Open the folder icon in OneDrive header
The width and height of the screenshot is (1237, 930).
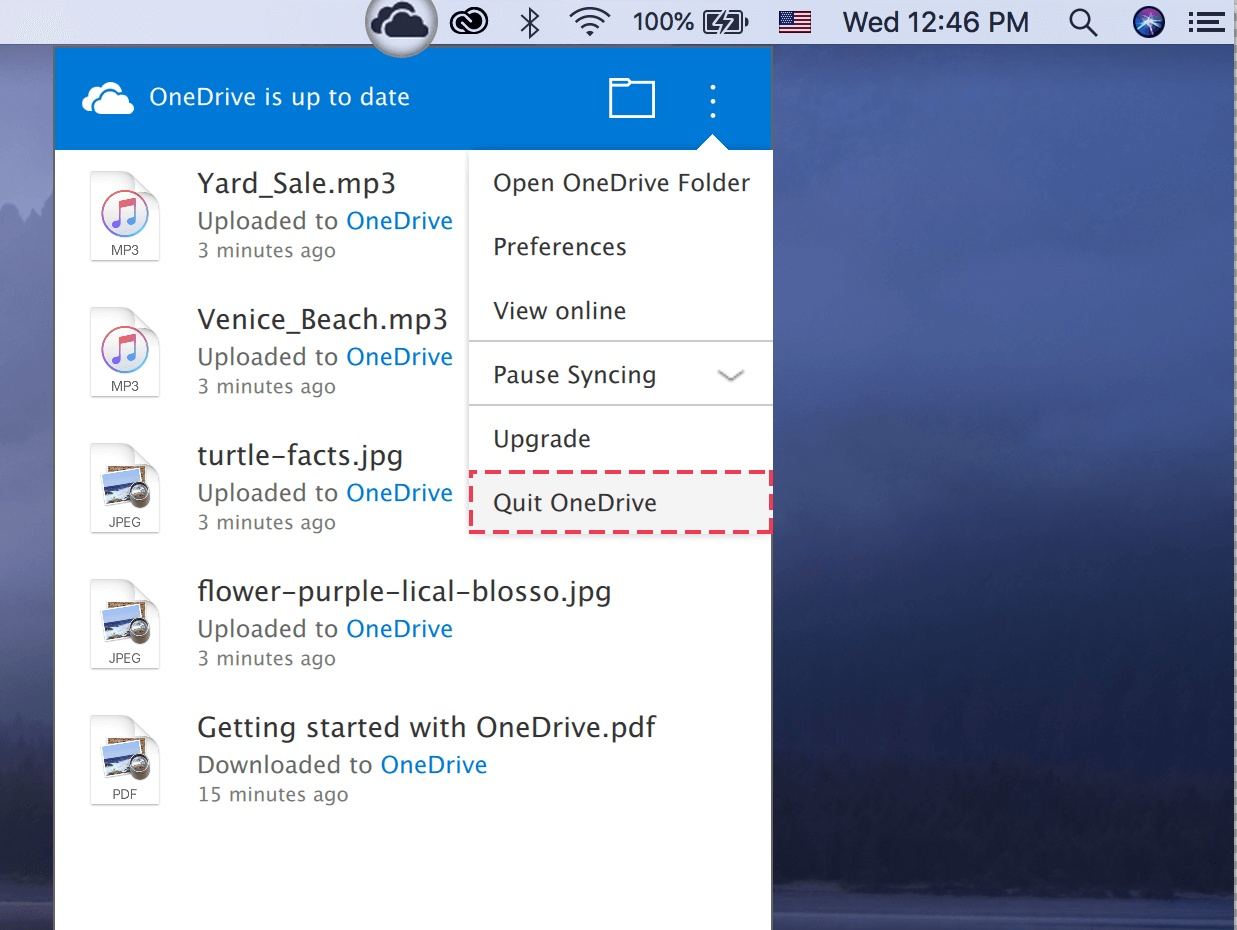tap(632, 99)
